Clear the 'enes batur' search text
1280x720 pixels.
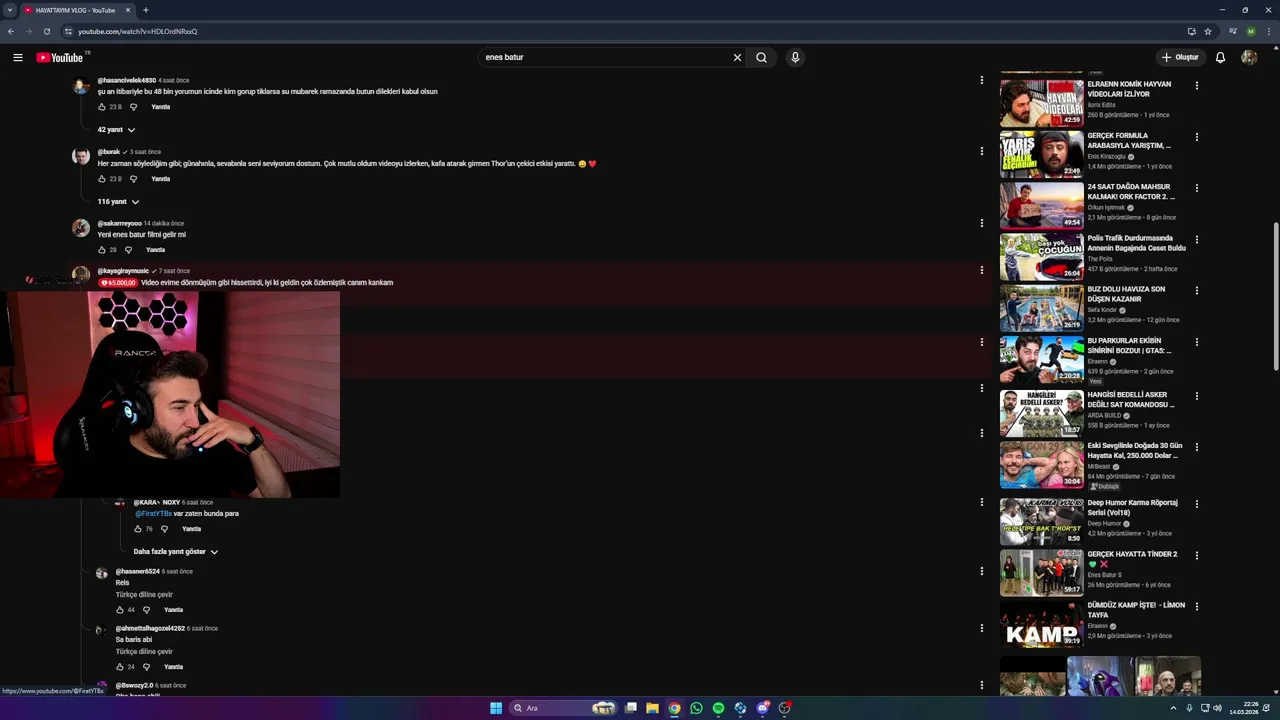(x=737, y=57)
